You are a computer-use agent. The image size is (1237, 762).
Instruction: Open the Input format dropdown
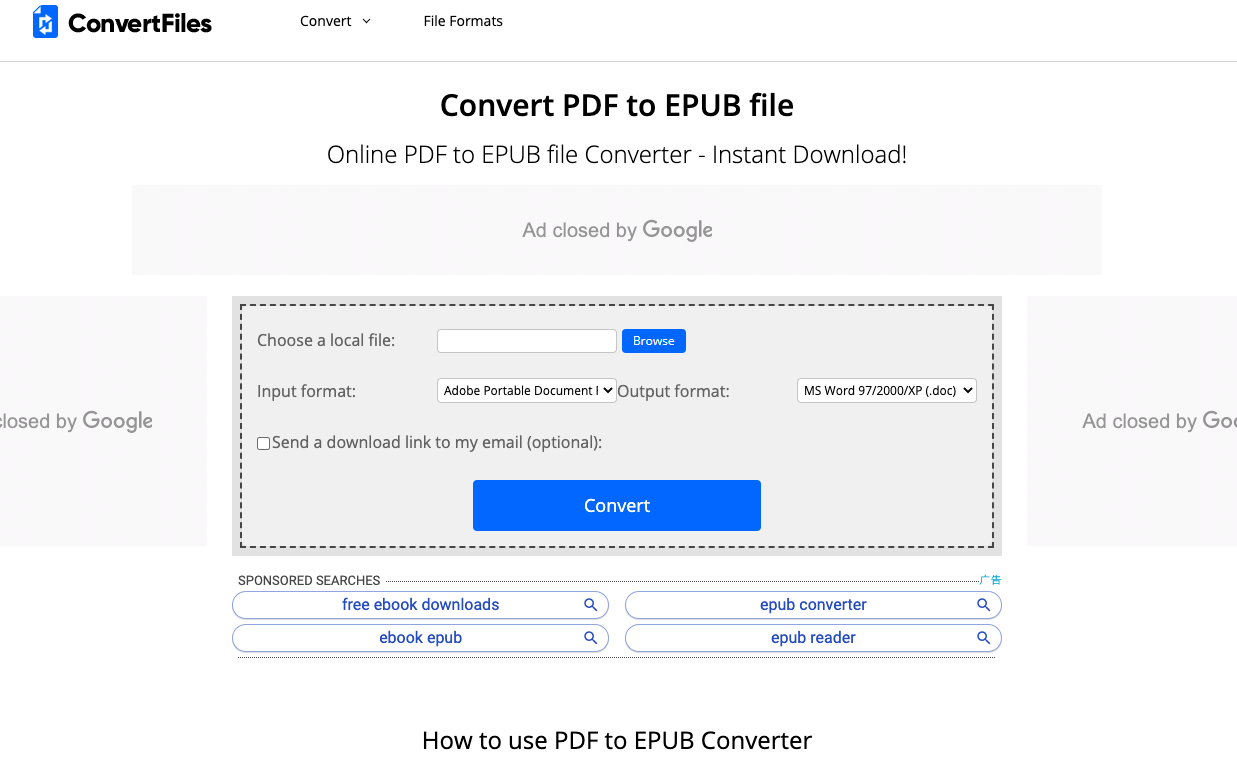(526, 390)
